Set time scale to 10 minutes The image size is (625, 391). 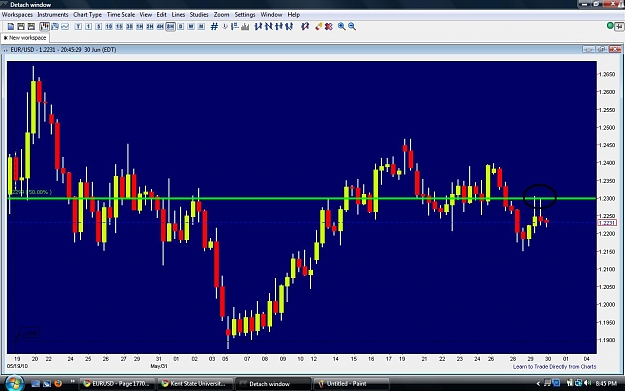[x=109, y=27]
